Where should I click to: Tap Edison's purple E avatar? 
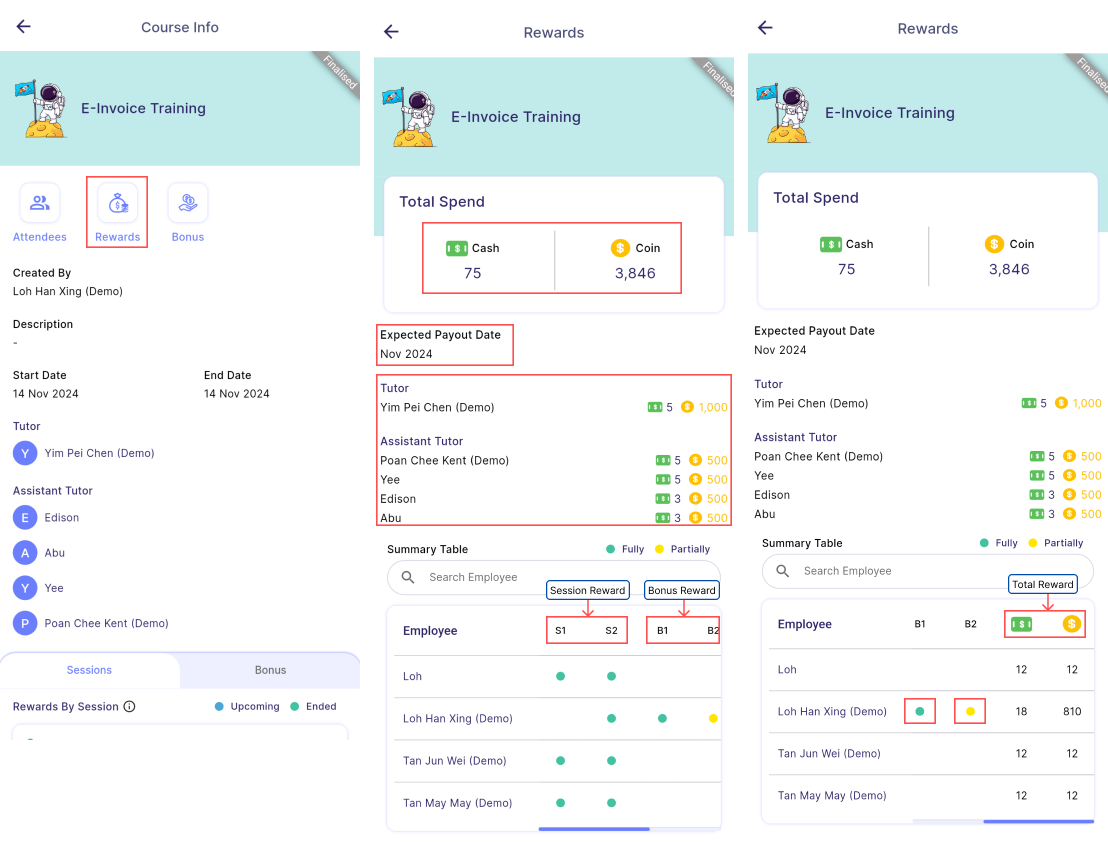point(25,518)
